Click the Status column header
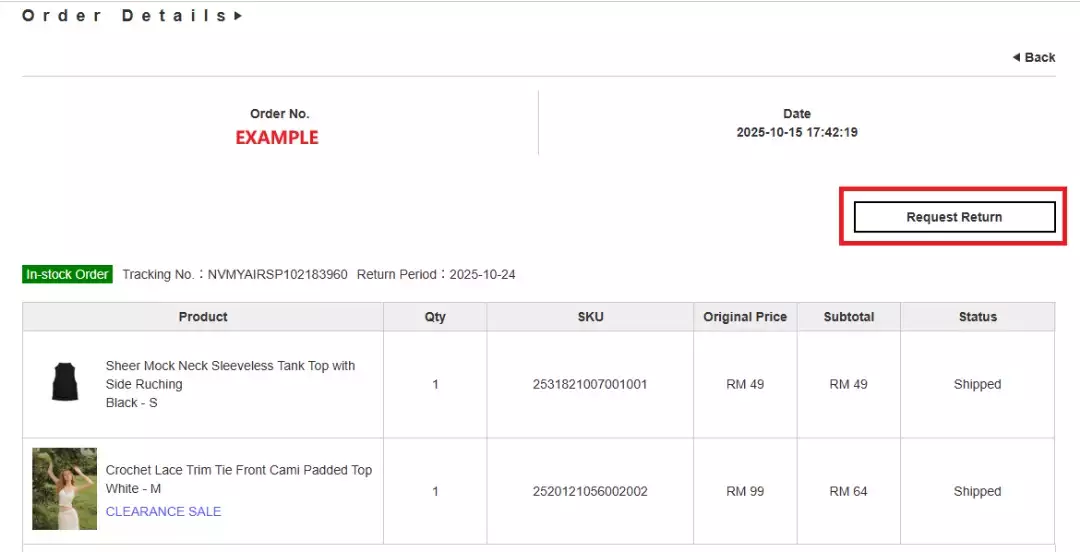The image size is (1080, 552). coord(977,317)
